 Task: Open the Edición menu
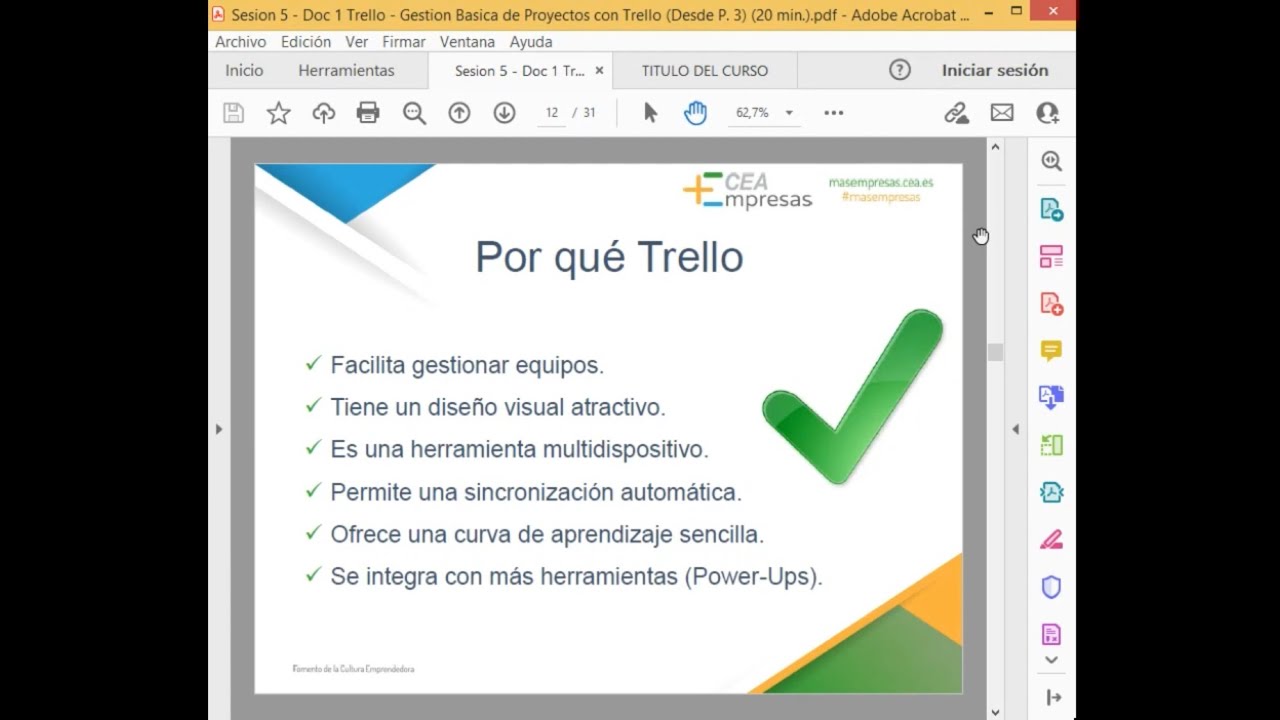[x=306, y=42]
